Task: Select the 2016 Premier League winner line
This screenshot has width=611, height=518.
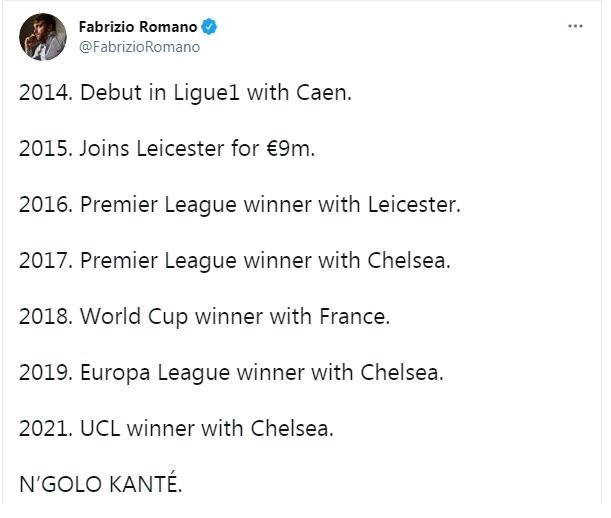Action: pyautogui.click(x=240, y=205)
